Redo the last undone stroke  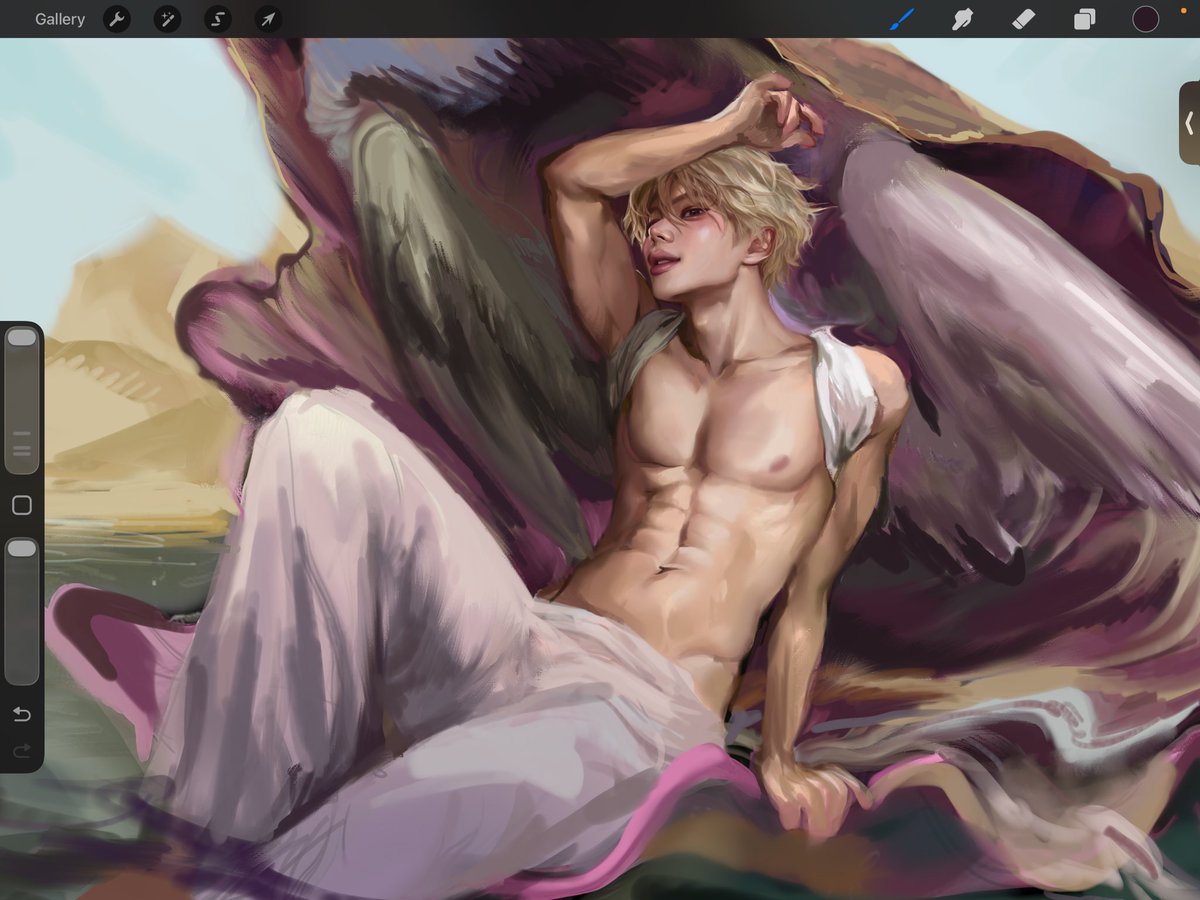(x=22, y=750)
